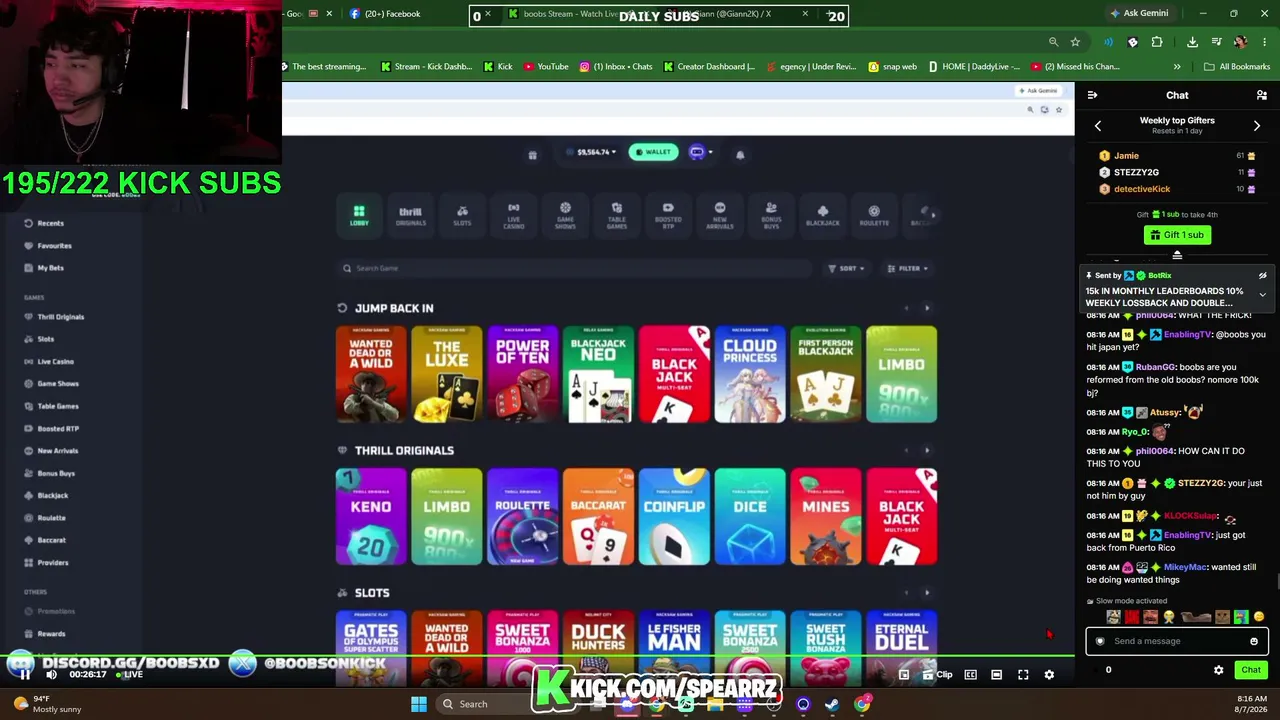Enter fullscreen on the stream player
The height and width of the screenshot is (720, 1280).
pos(1023,675)
